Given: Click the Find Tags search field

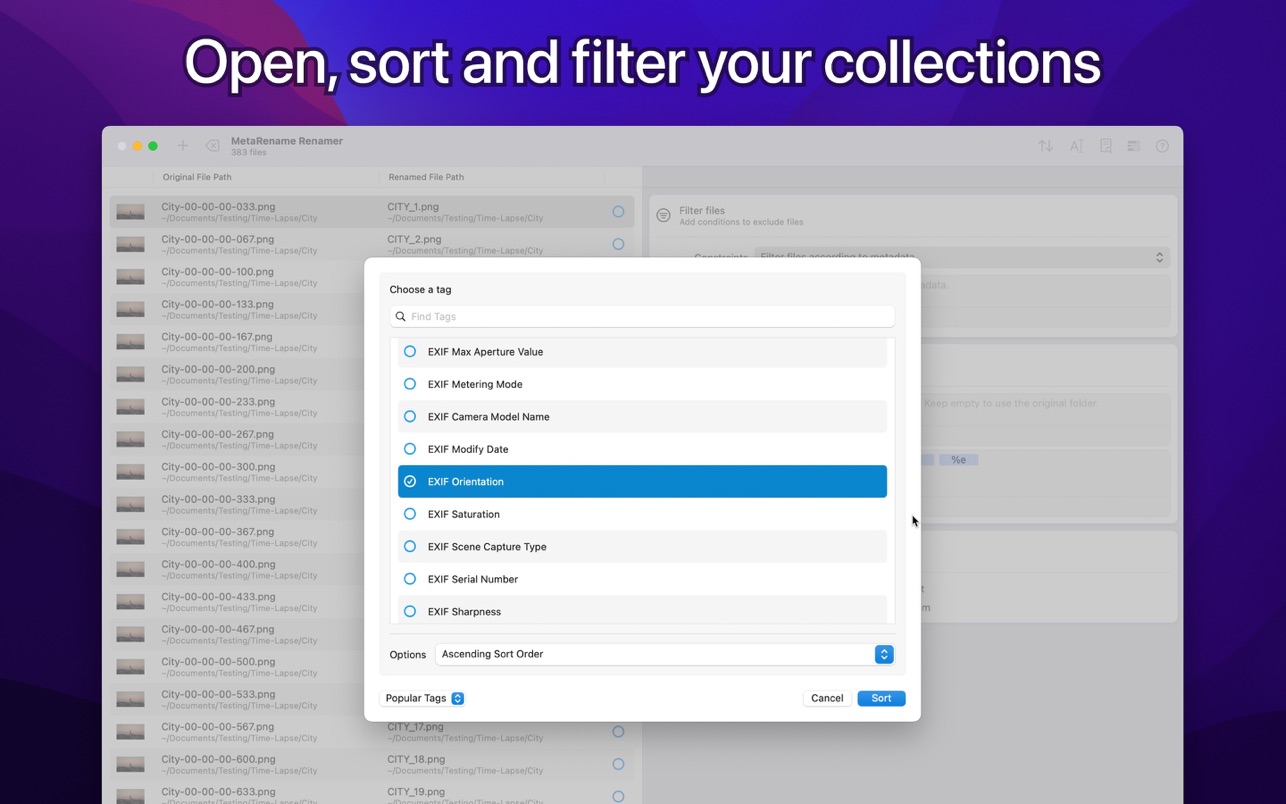Looking at the screenshot, I should coord(642,316).
